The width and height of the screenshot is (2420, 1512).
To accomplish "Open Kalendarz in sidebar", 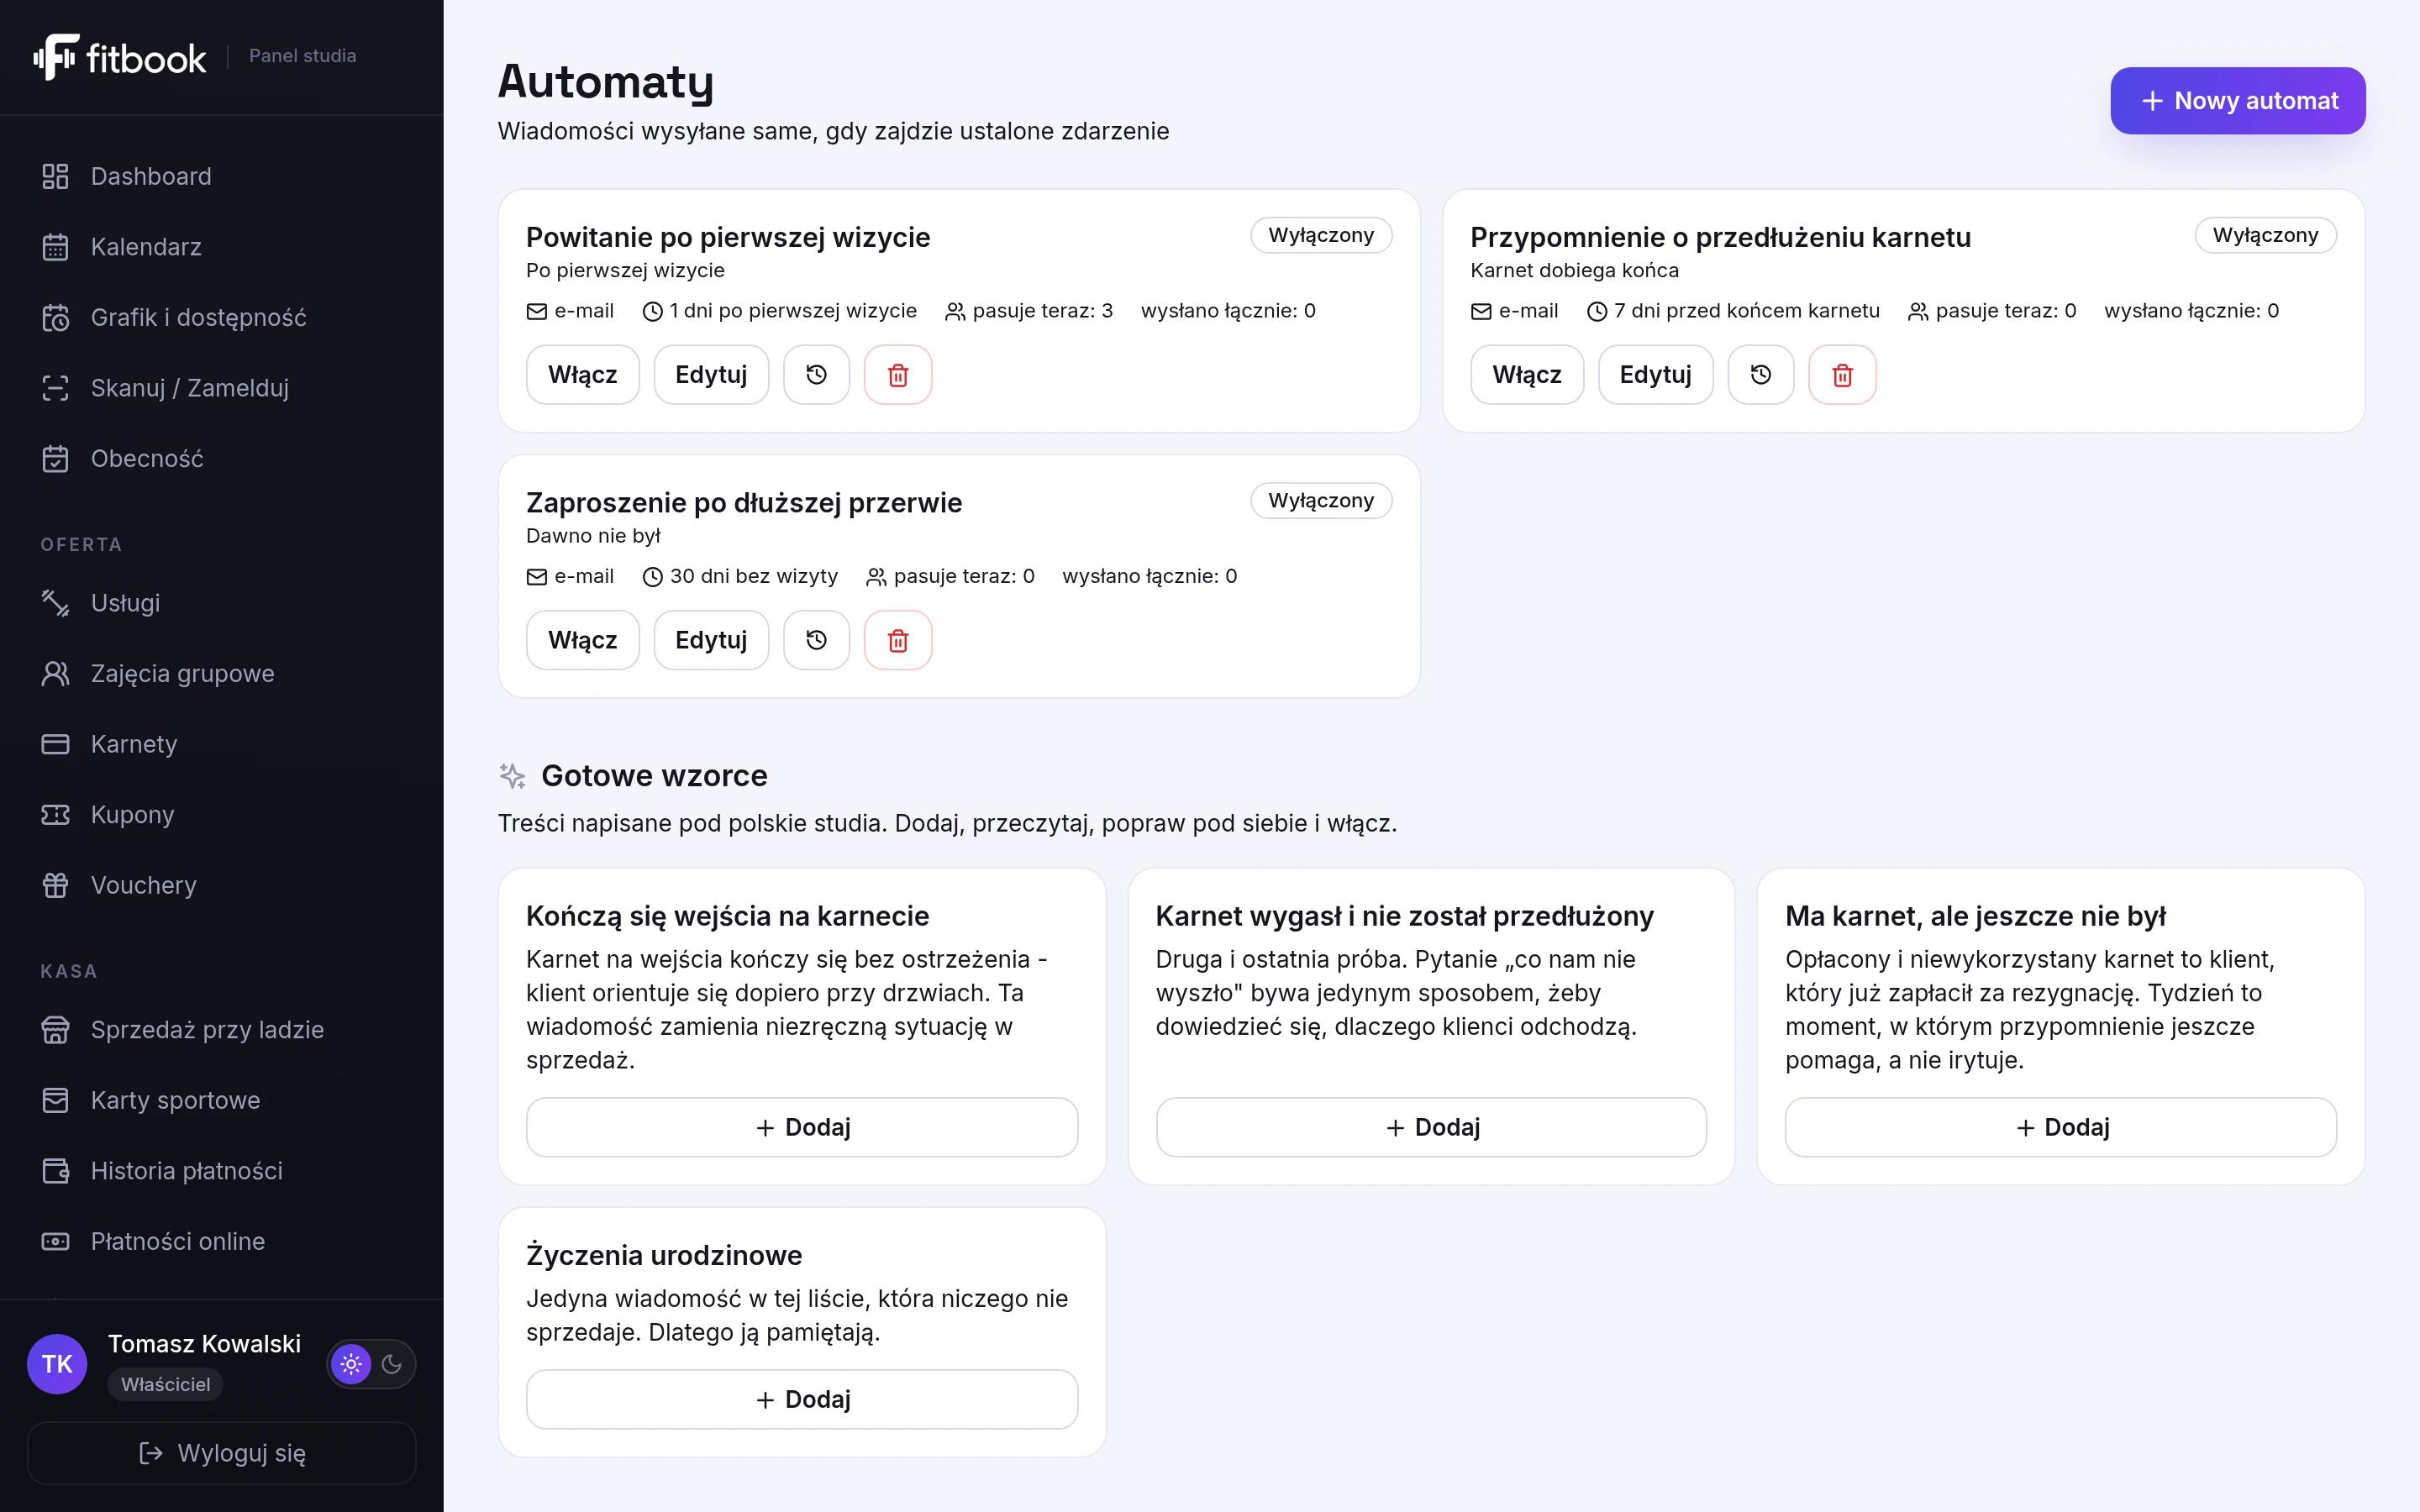I will point(222,247).
